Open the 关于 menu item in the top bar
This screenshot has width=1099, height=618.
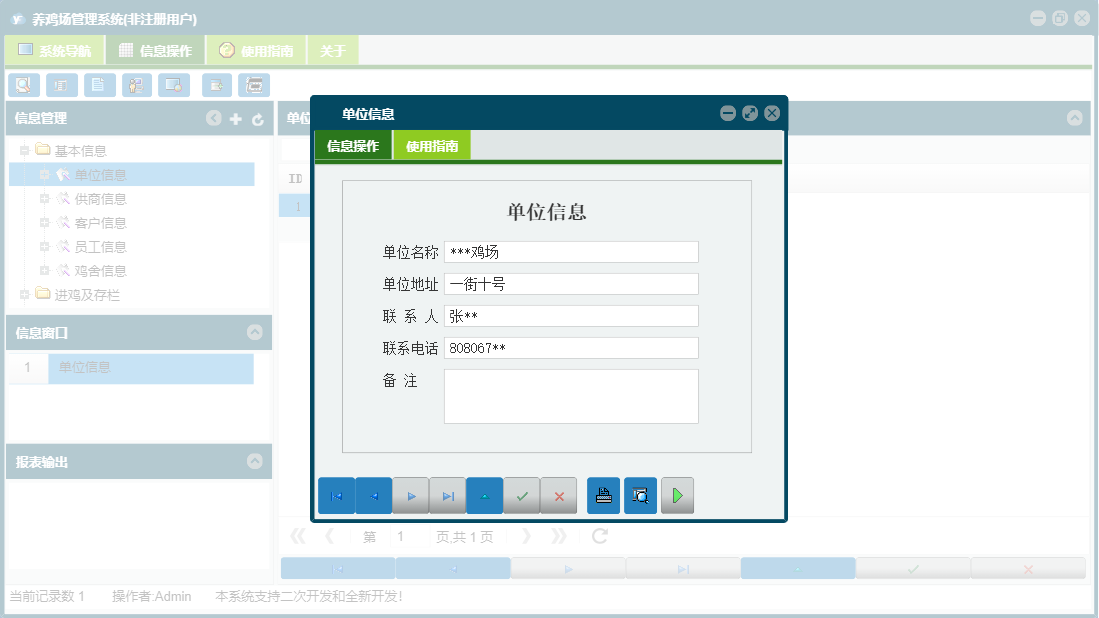click(x=333, y=48)
